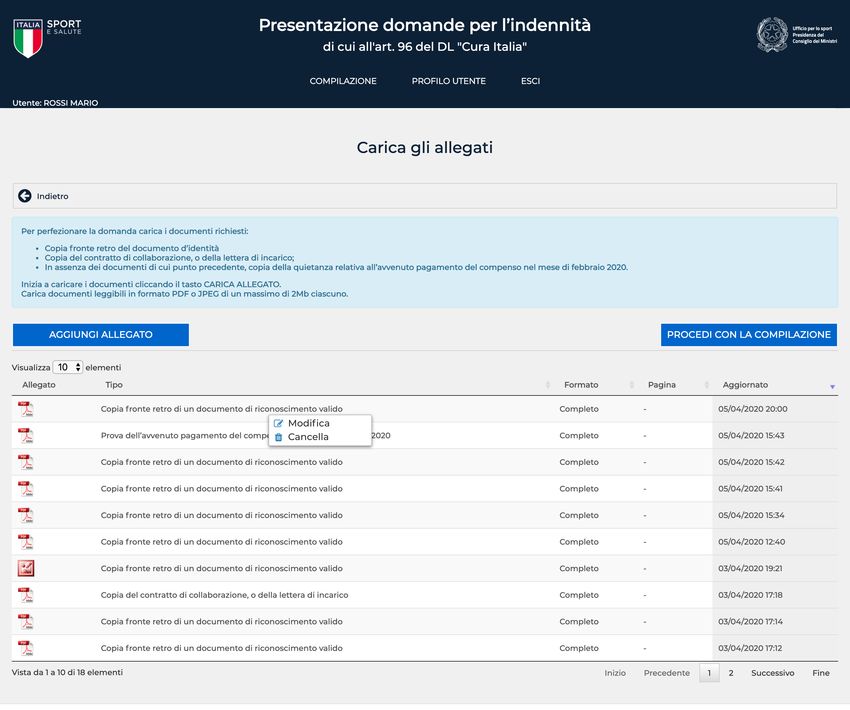Viewport: 850px width, 710px height.
Task: Click ESCI to log out
Action: pos(530,81)
